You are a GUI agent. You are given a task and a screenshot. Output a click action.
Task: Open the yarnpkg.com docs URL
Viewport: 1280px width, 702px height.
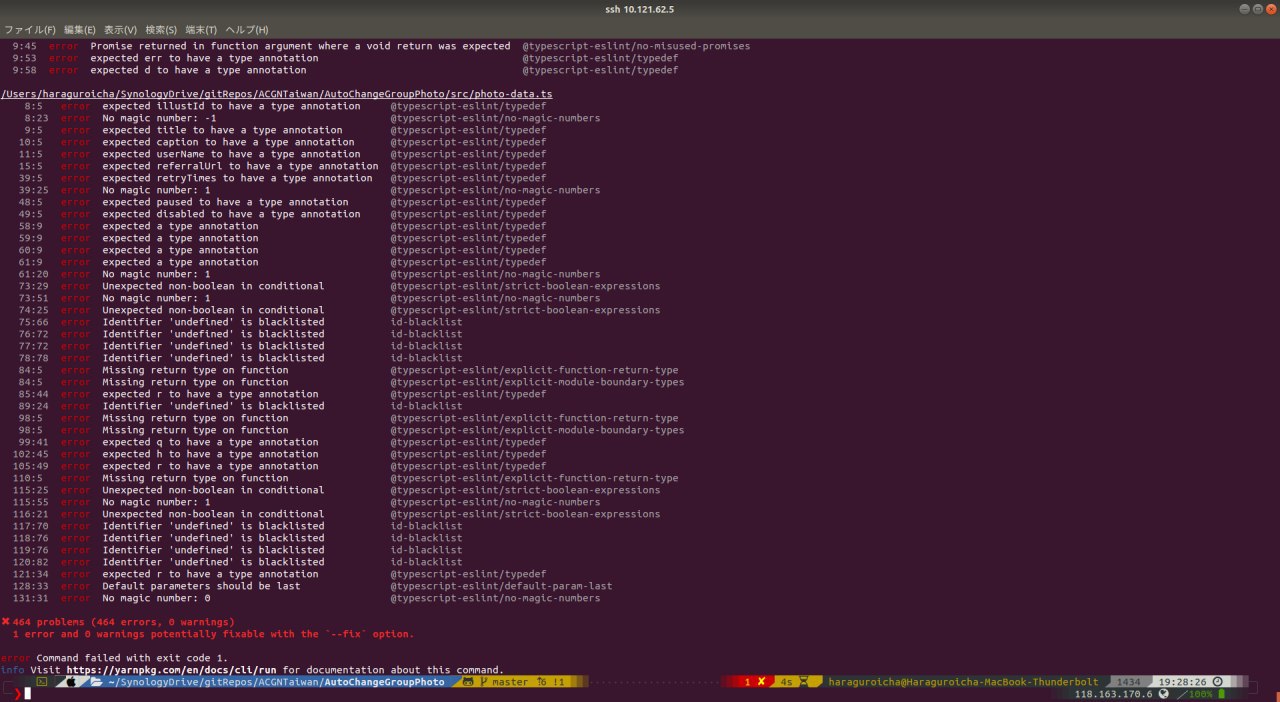click(172, 670)
